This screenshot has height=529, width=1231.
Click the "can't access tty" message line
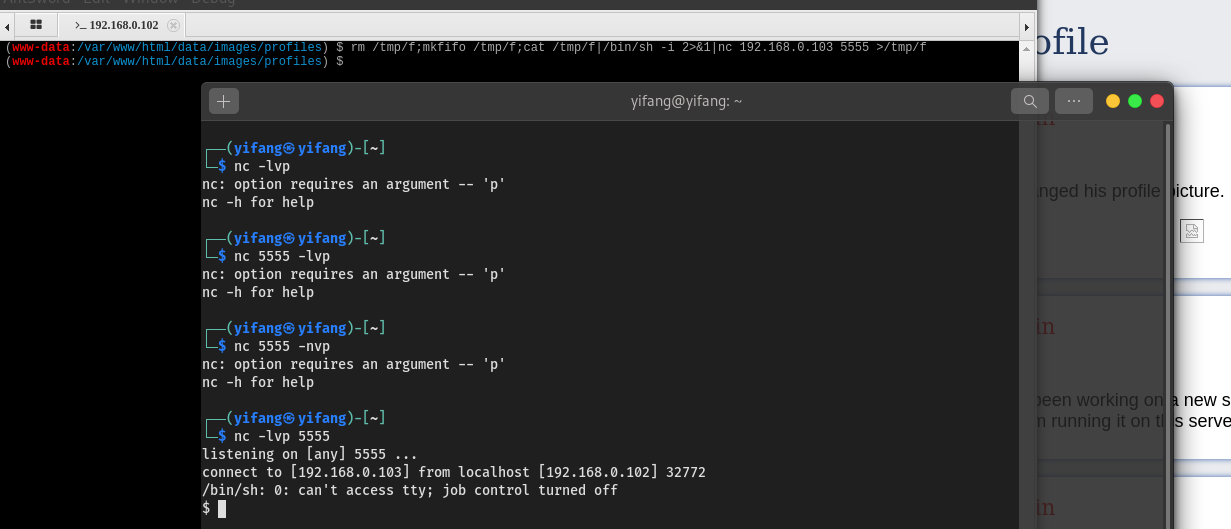(x=410, y=490)
